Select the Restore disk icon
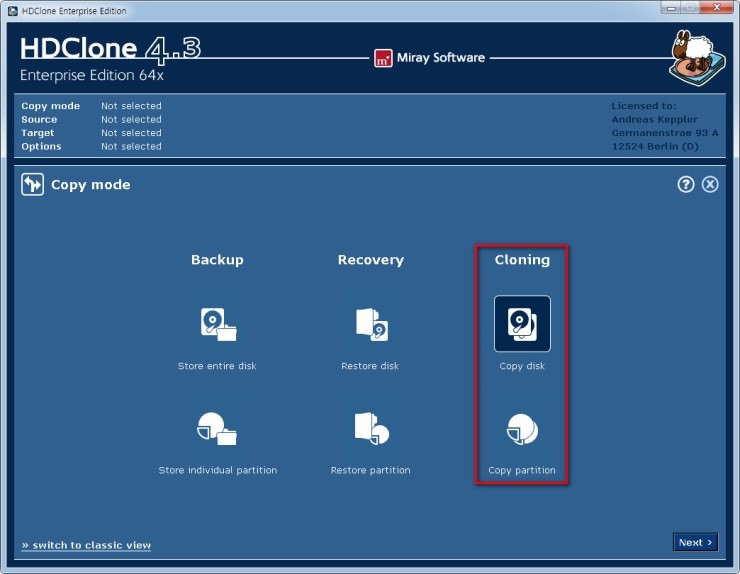The height and width of the screenshot is (574, 740). (372, 324)
